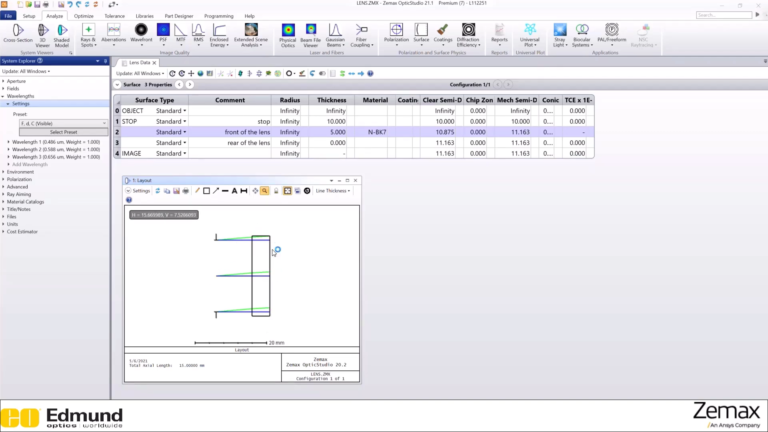Screen dimensions: 768x432
Task: Open the RMS analysis
Action: tap(198, 35)
